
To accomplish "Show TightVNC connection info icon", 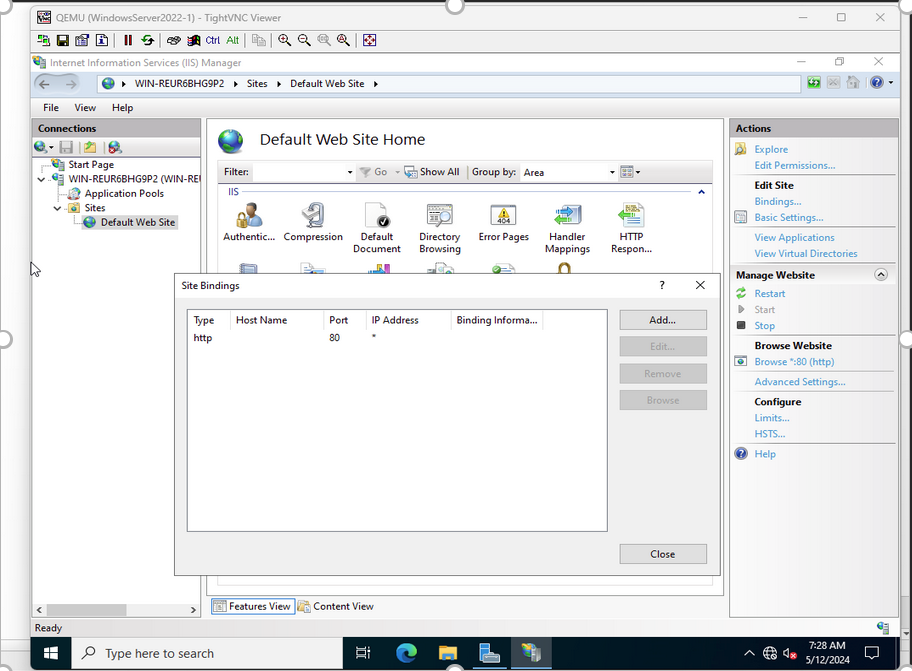I will pyautogui.click(x=102, y=40).
